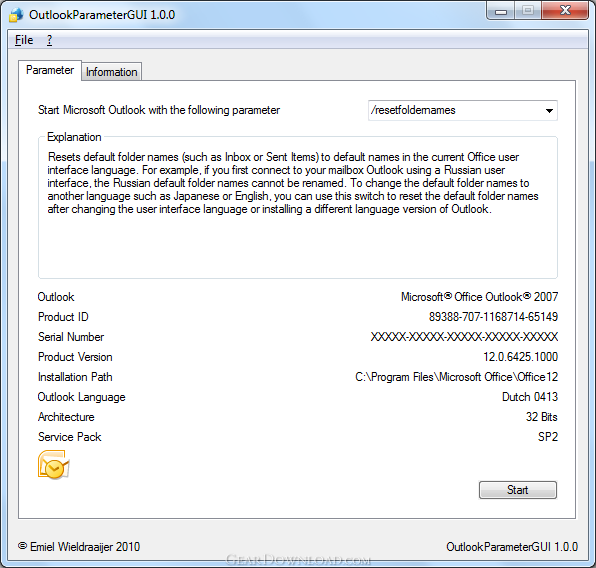Click the Product Version label

pyautogui.click(x=75, y=357)
